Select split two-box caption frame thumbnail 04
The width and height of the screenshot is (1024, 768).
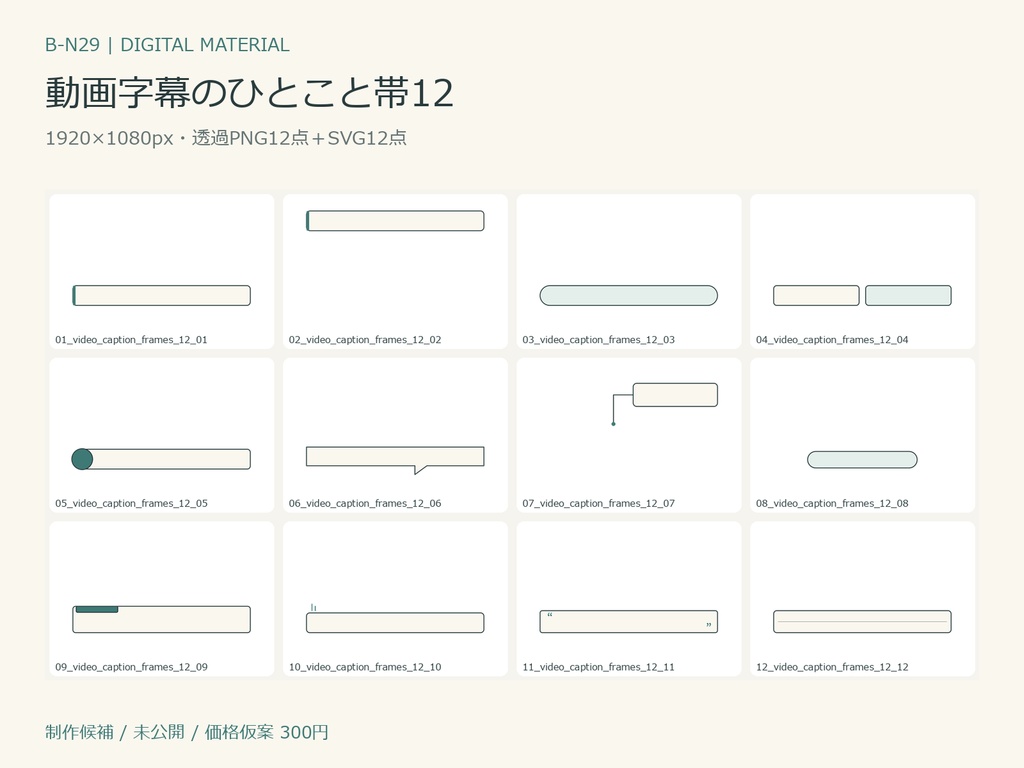(863, 272)
